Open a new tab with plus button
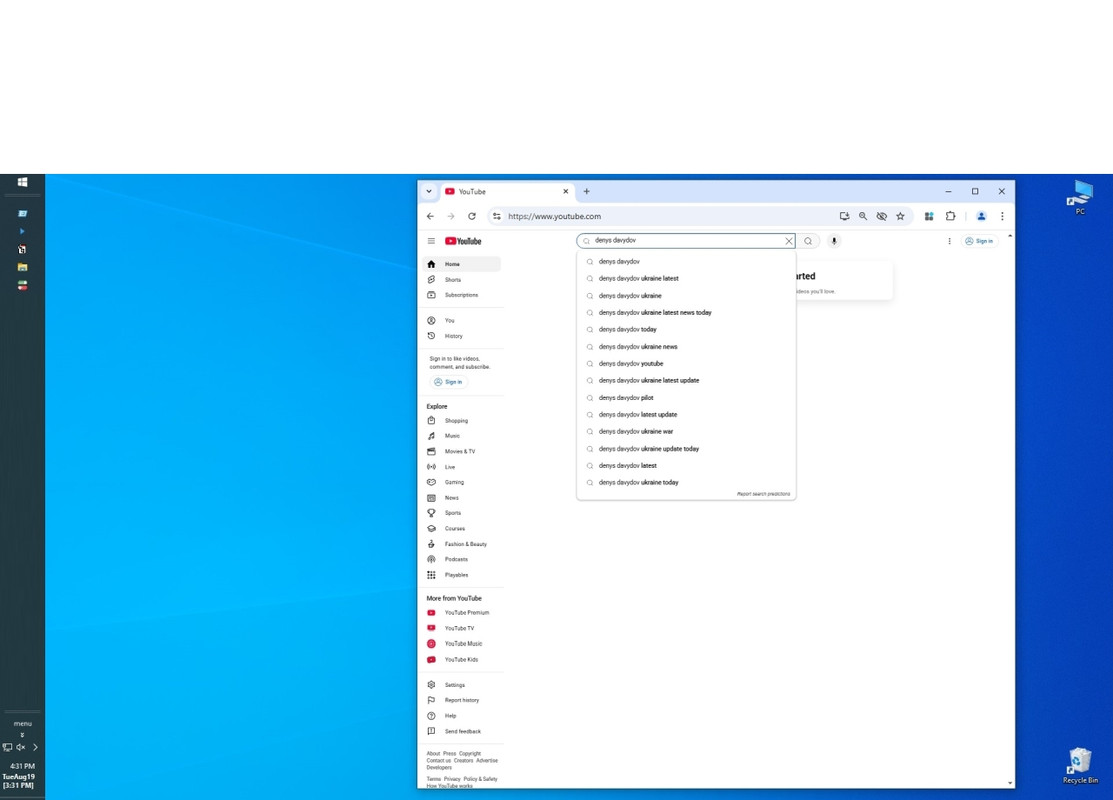 click(x=586, y=192)
